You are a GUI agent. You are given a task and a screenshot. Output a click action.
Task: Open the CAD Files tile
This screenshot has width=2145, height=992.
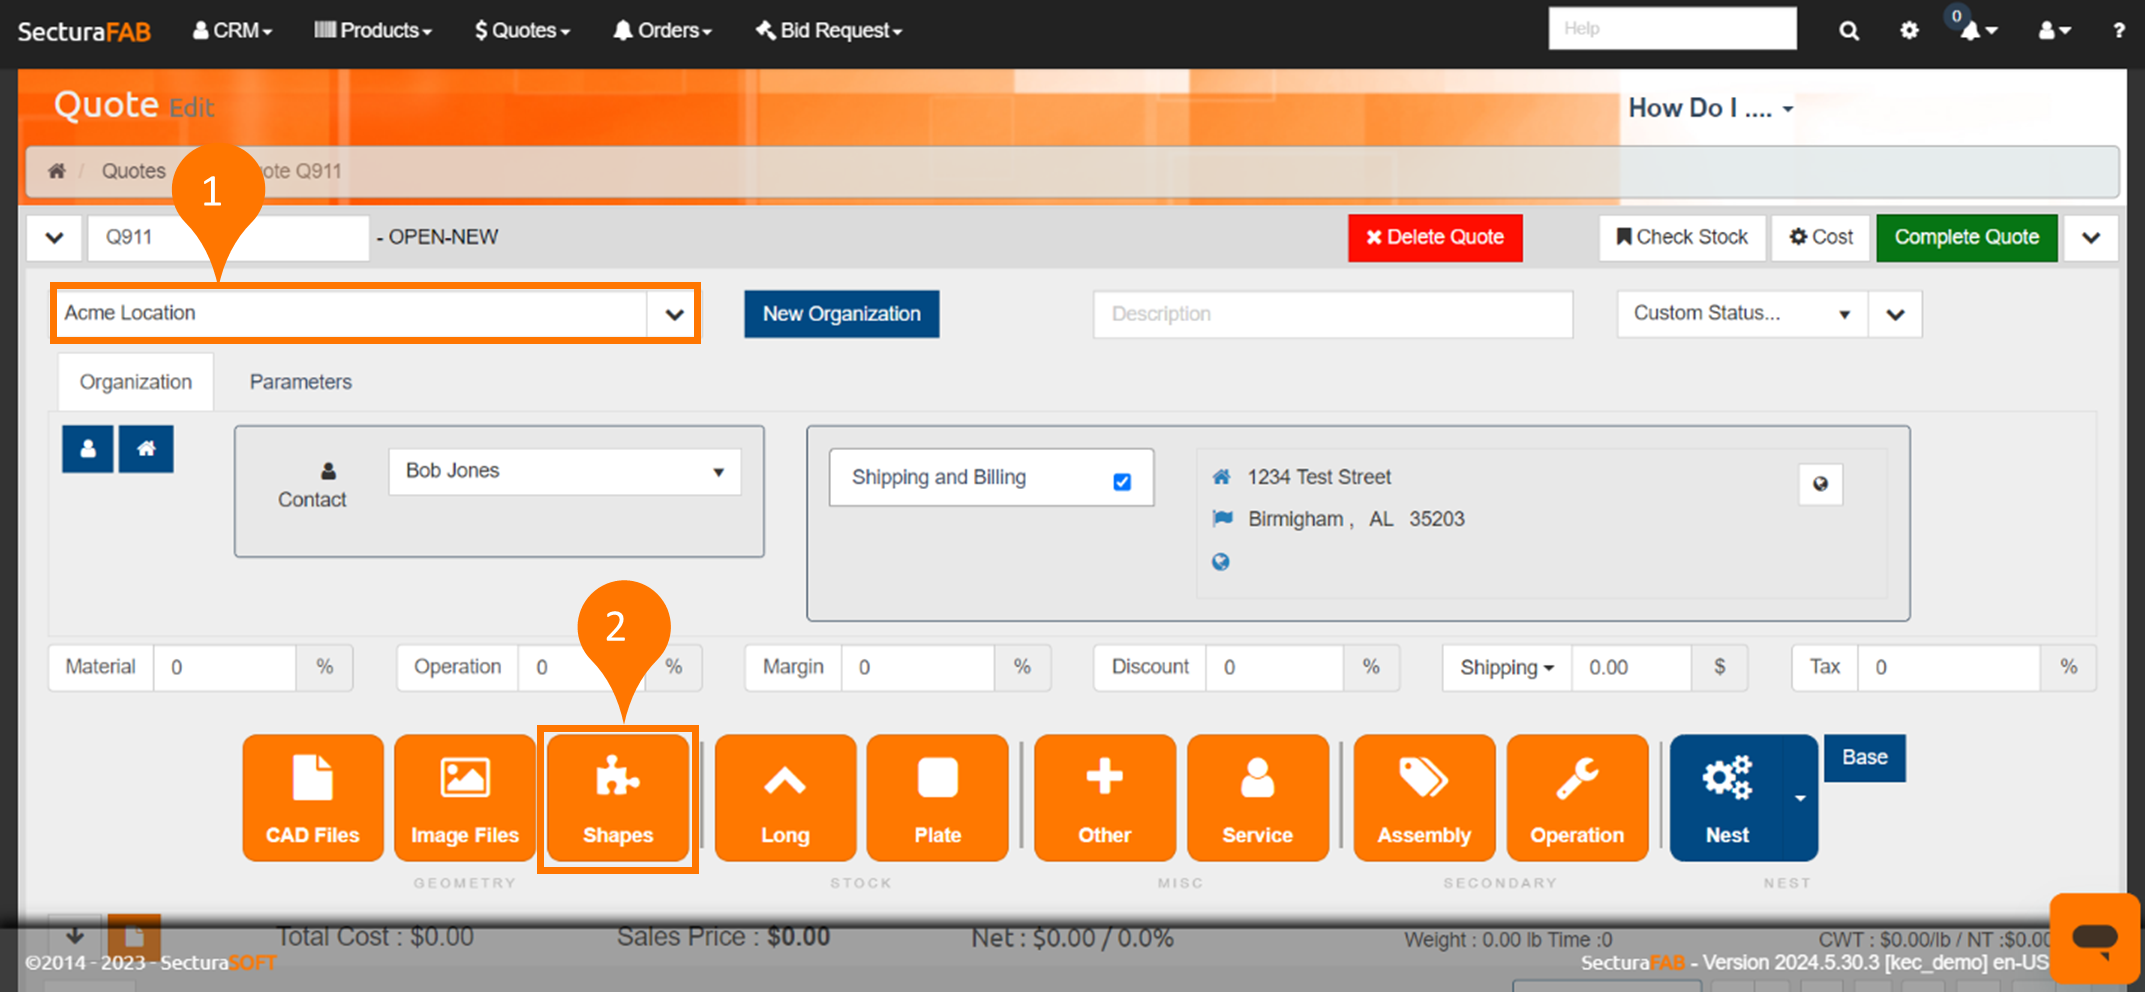pyautogui.click(x=312, y=798)
